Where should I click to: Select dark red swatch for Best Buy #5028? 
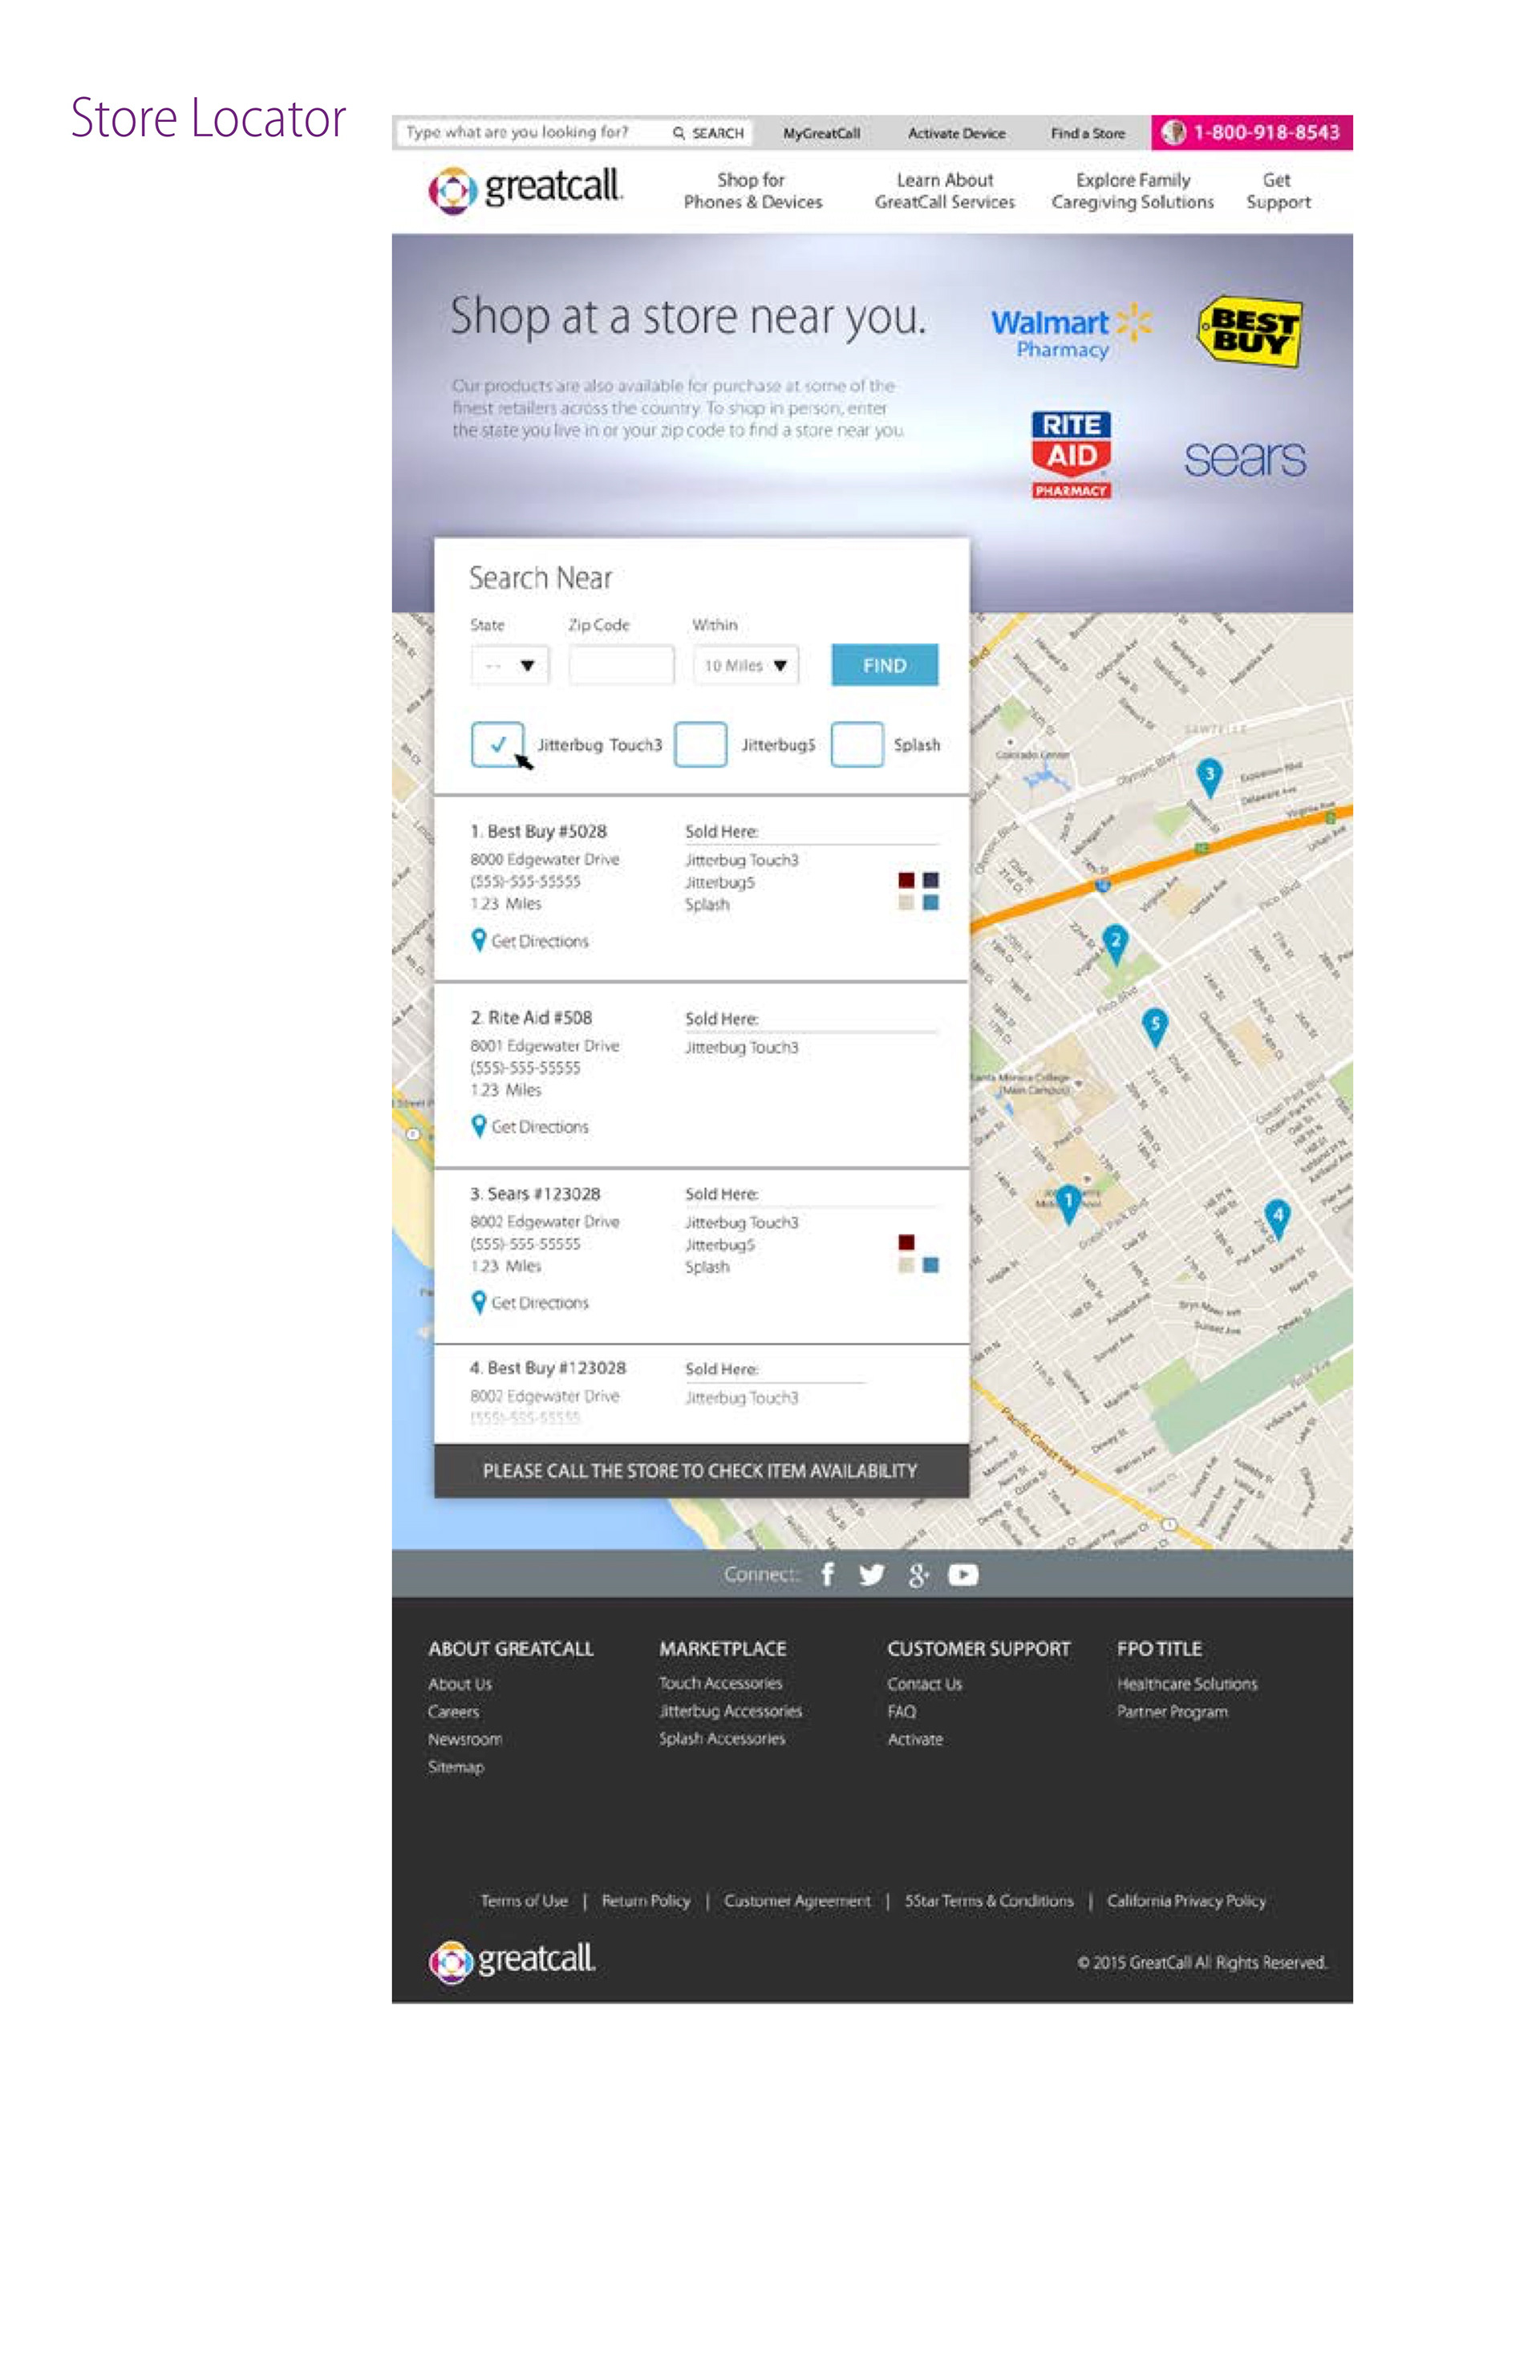click(x=906, y=880)
